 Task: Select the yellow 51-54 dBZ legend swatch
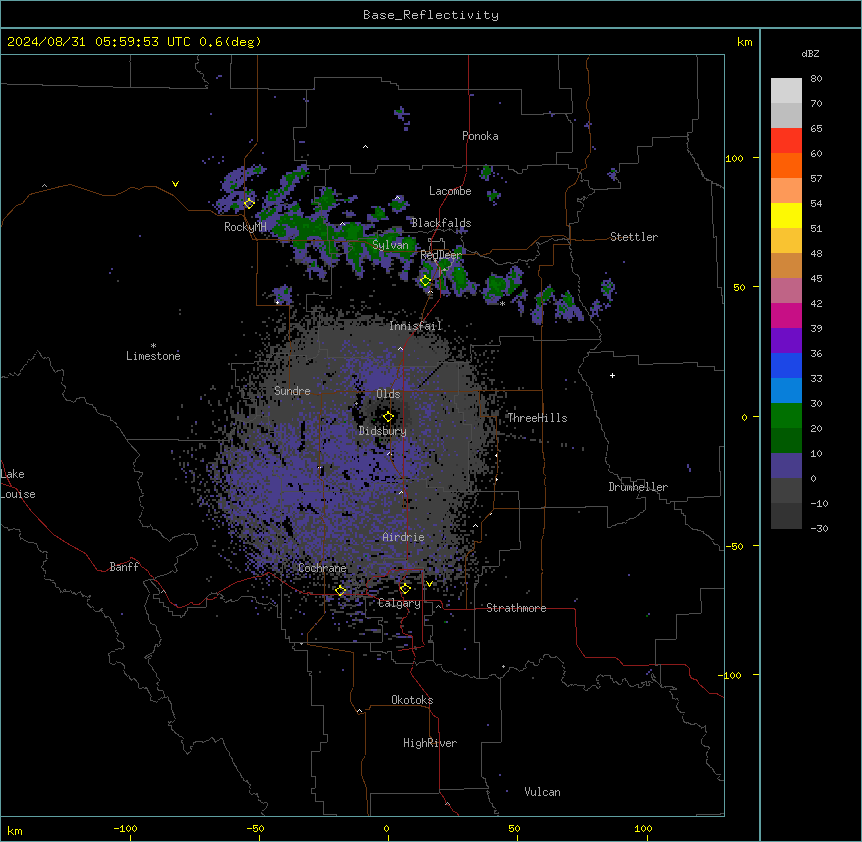786,215
